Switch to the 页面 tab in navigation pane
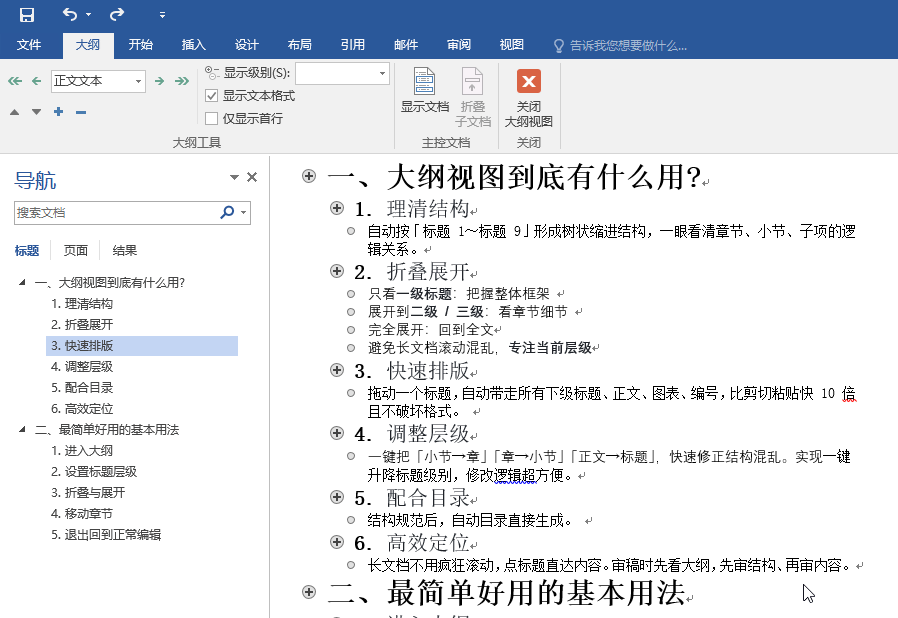 click(x=74, y=249)
